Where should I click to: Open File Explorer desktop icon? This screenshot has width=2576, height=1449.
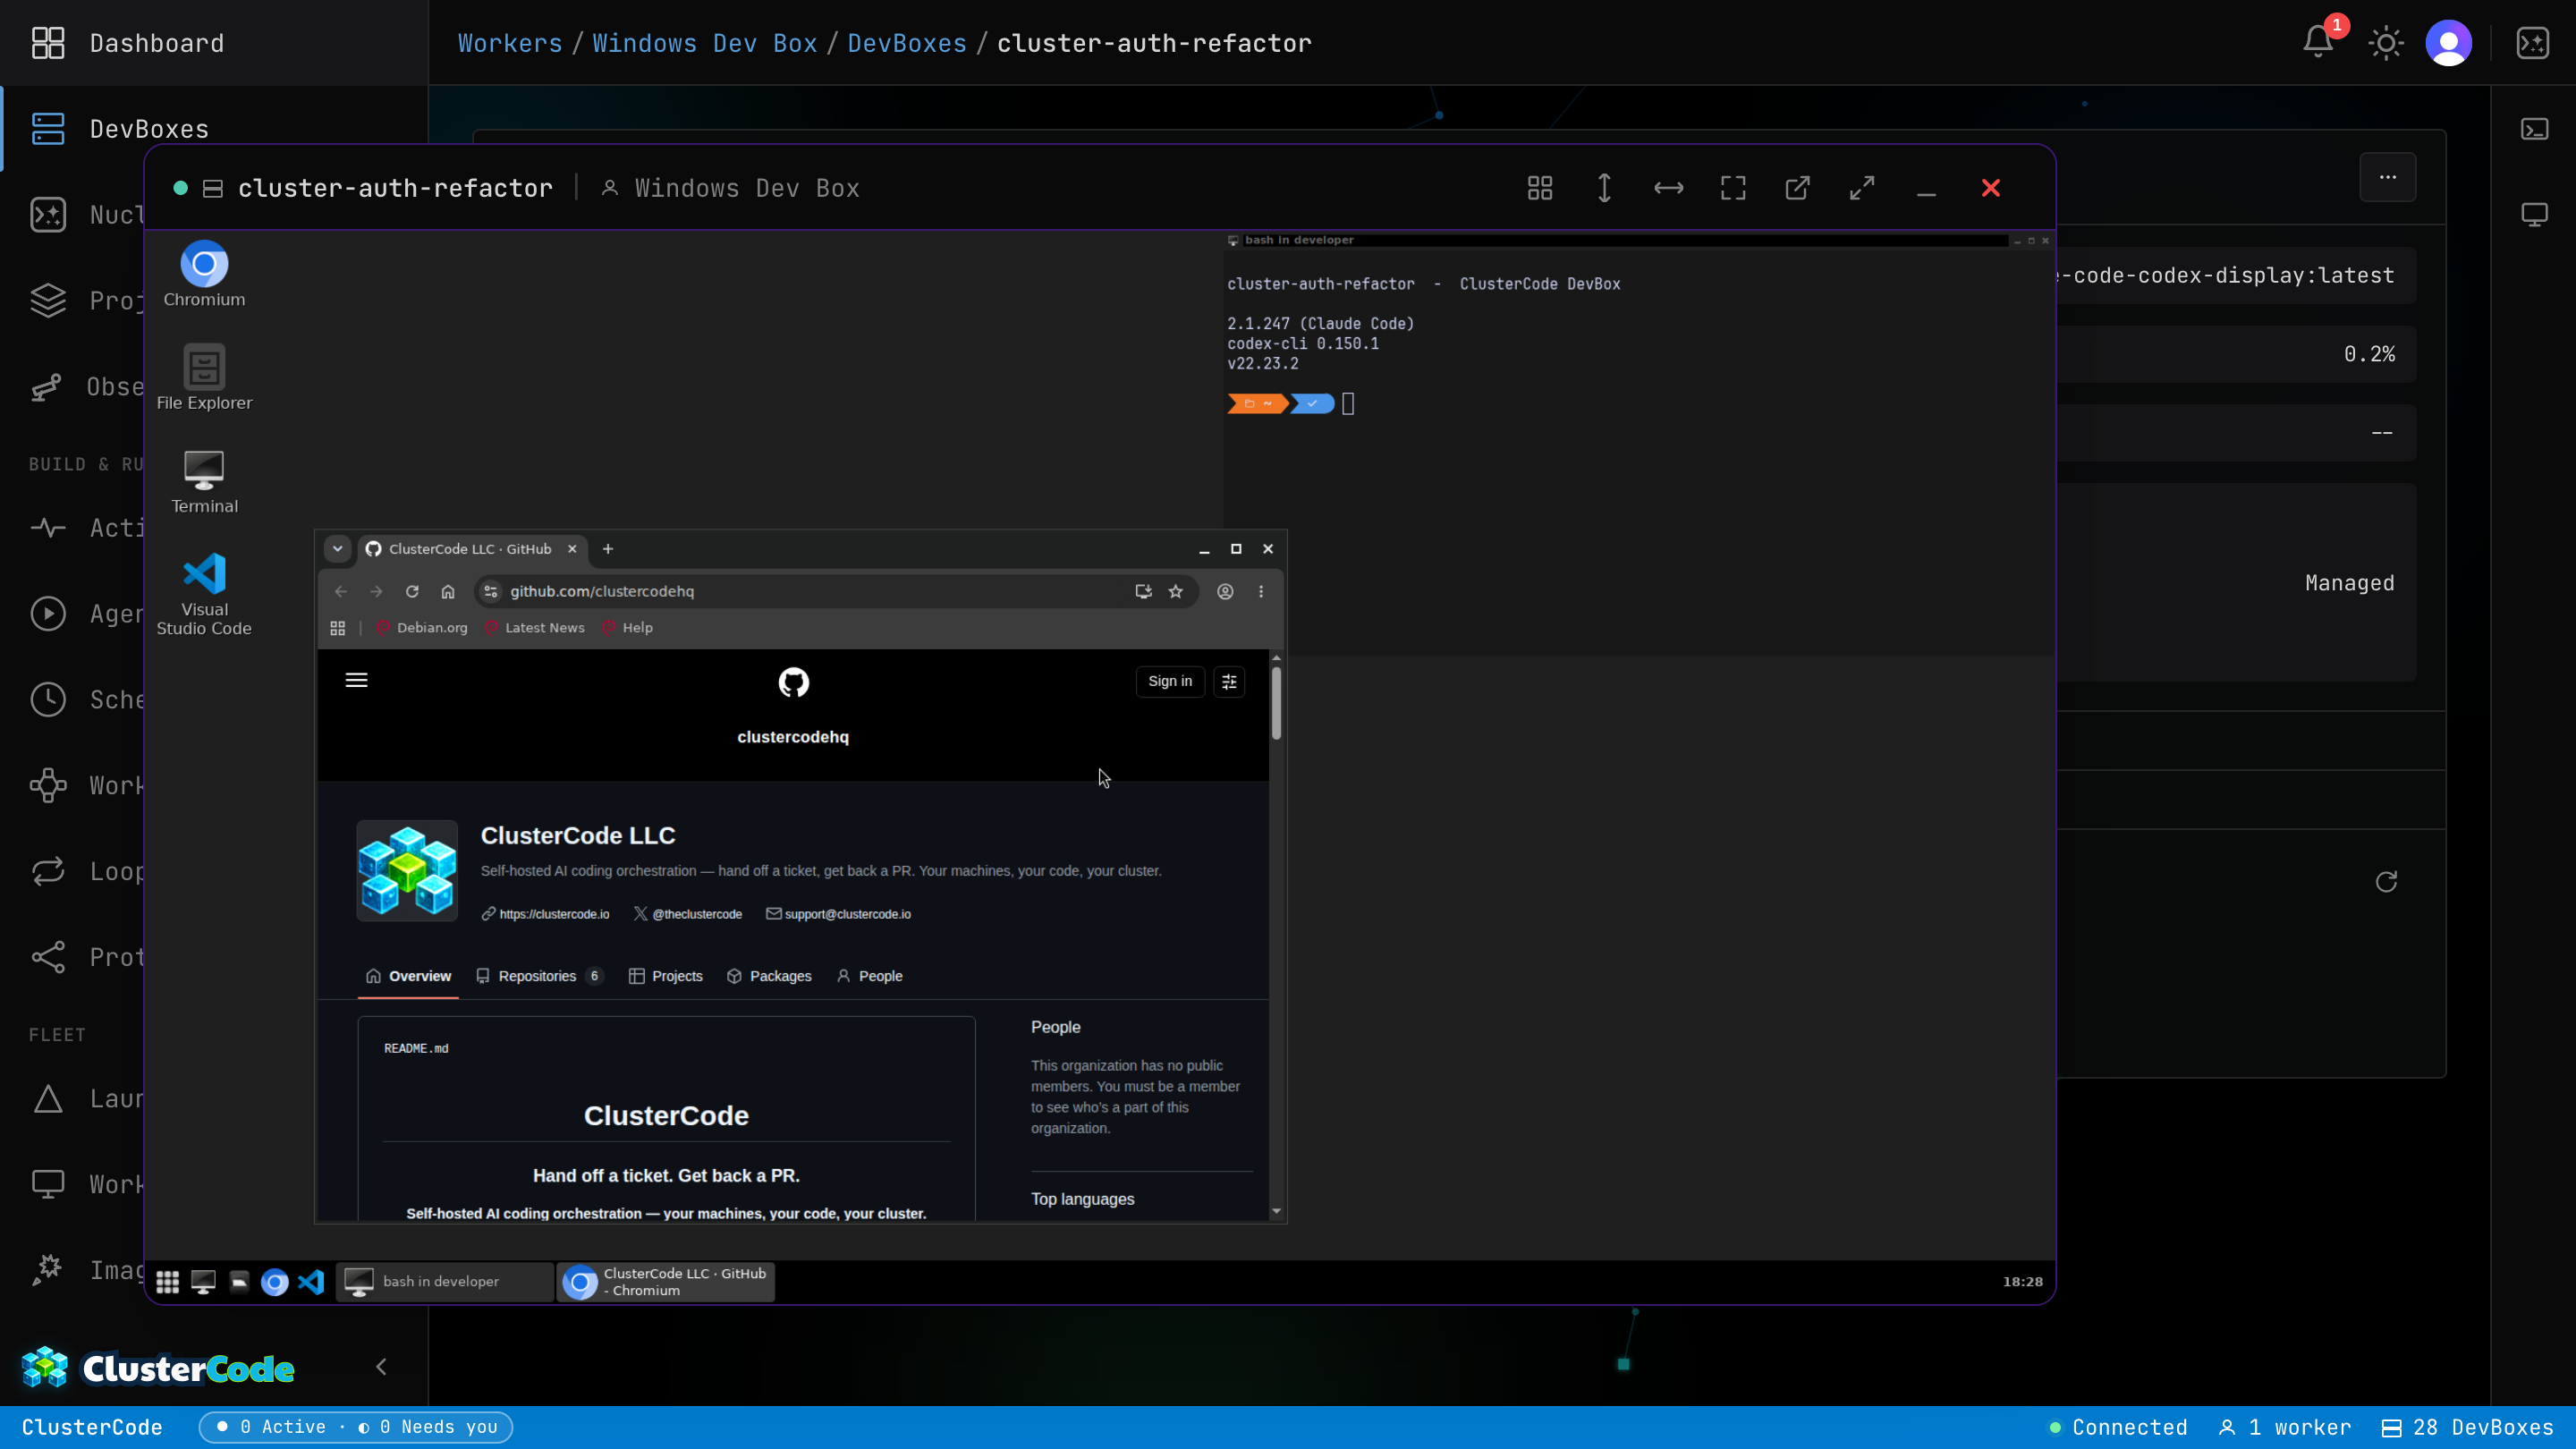coord(204,377)
